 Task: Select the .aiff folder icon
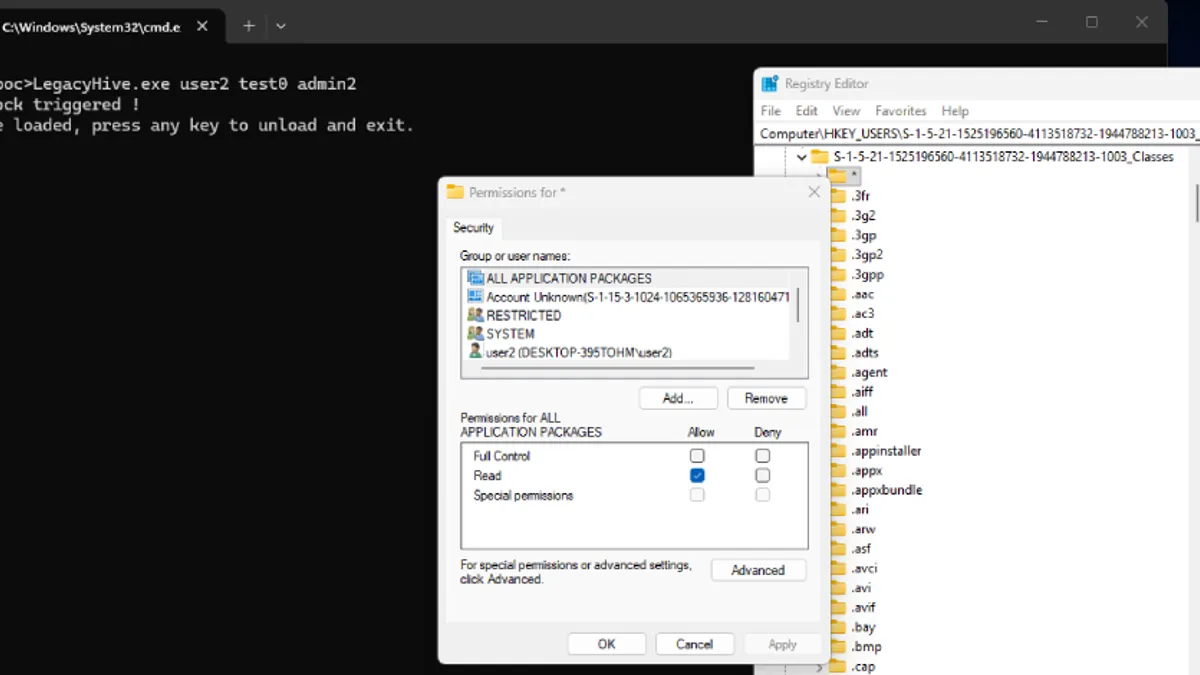point(839,392)
